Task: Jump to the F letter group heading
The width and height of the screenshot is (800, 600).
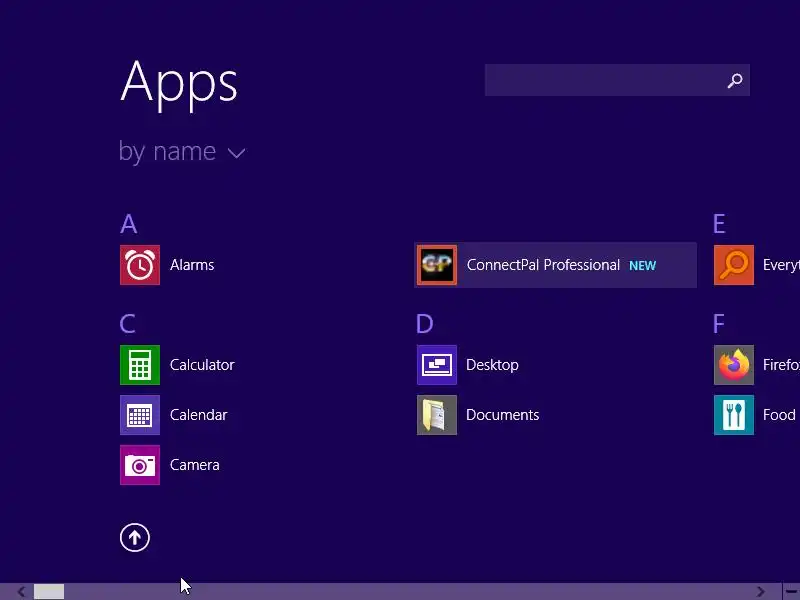Action: click(x=718, y=324)
